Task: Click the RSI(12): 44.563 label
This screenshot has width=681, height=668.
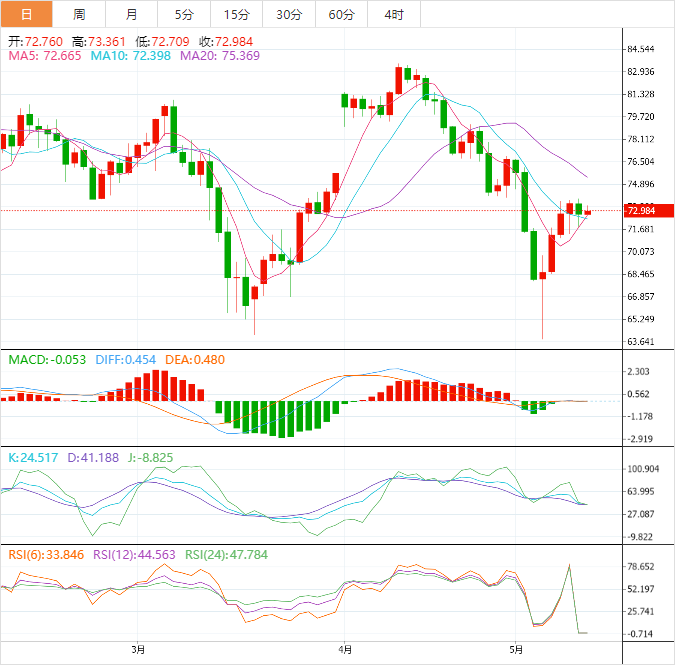Action: [x=134, y=555]
